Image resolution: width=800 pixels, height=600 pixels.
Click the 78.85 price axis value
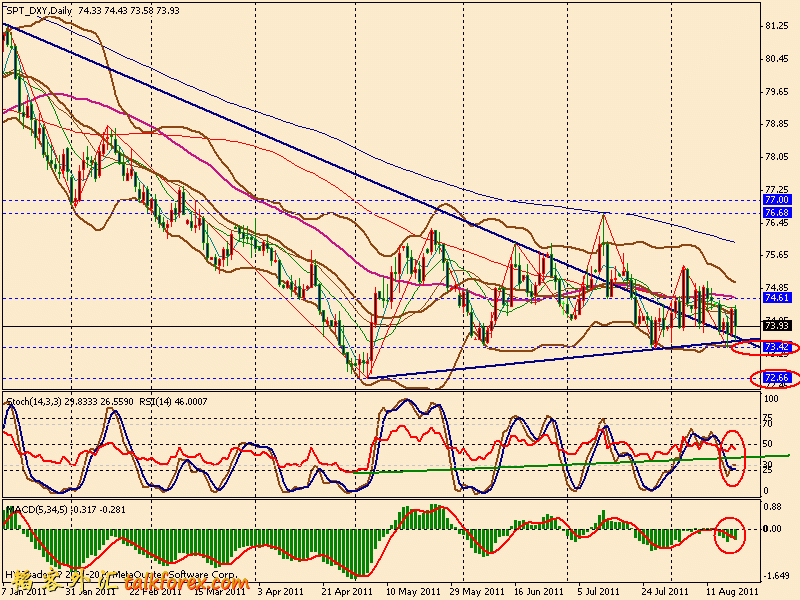[x=777, y=124]
